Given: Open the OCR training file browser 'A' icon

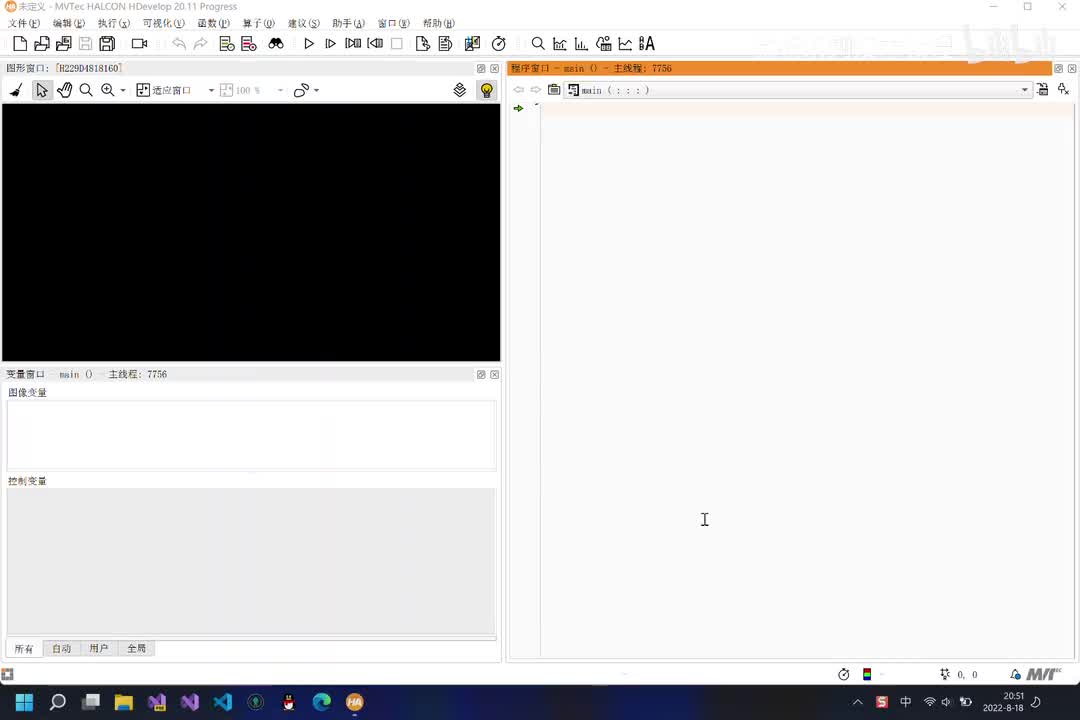Looking at the screenshot, I should coord(647,44).
